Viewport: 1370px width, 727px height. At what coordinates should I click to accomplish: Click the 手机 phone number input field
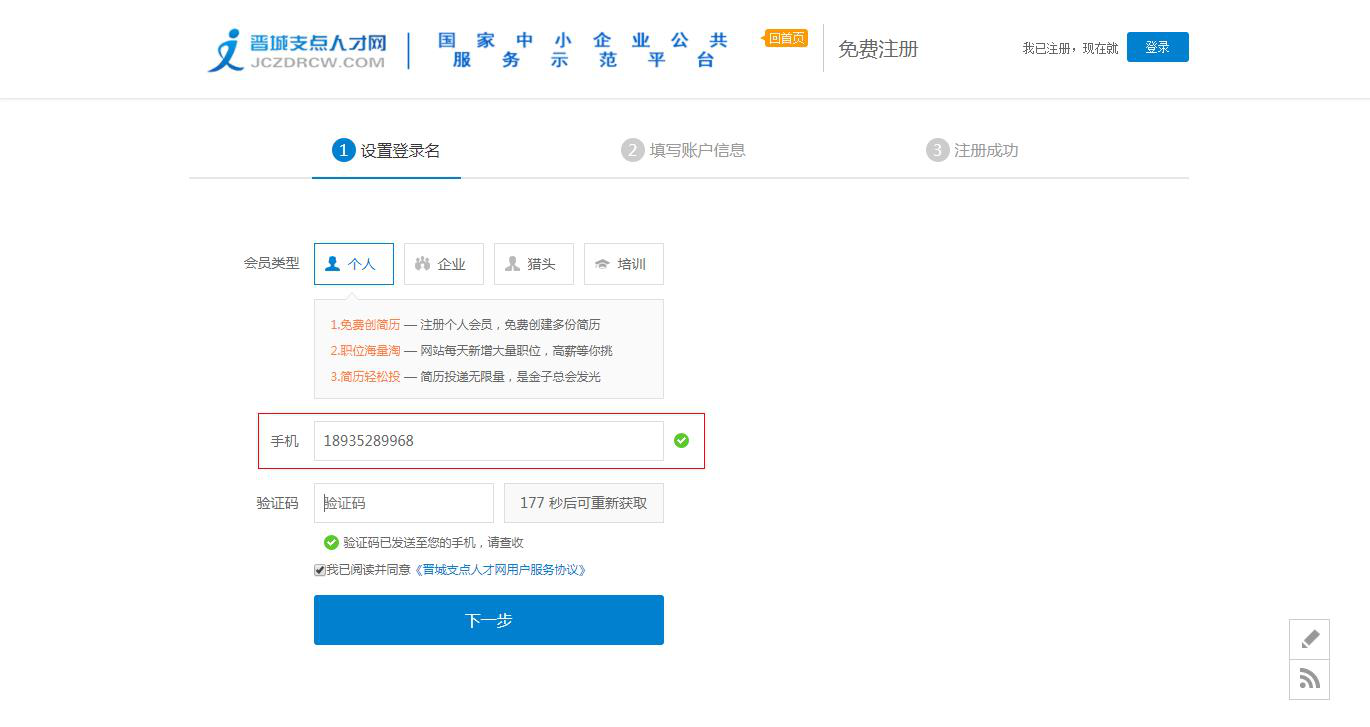coord(489,441)
